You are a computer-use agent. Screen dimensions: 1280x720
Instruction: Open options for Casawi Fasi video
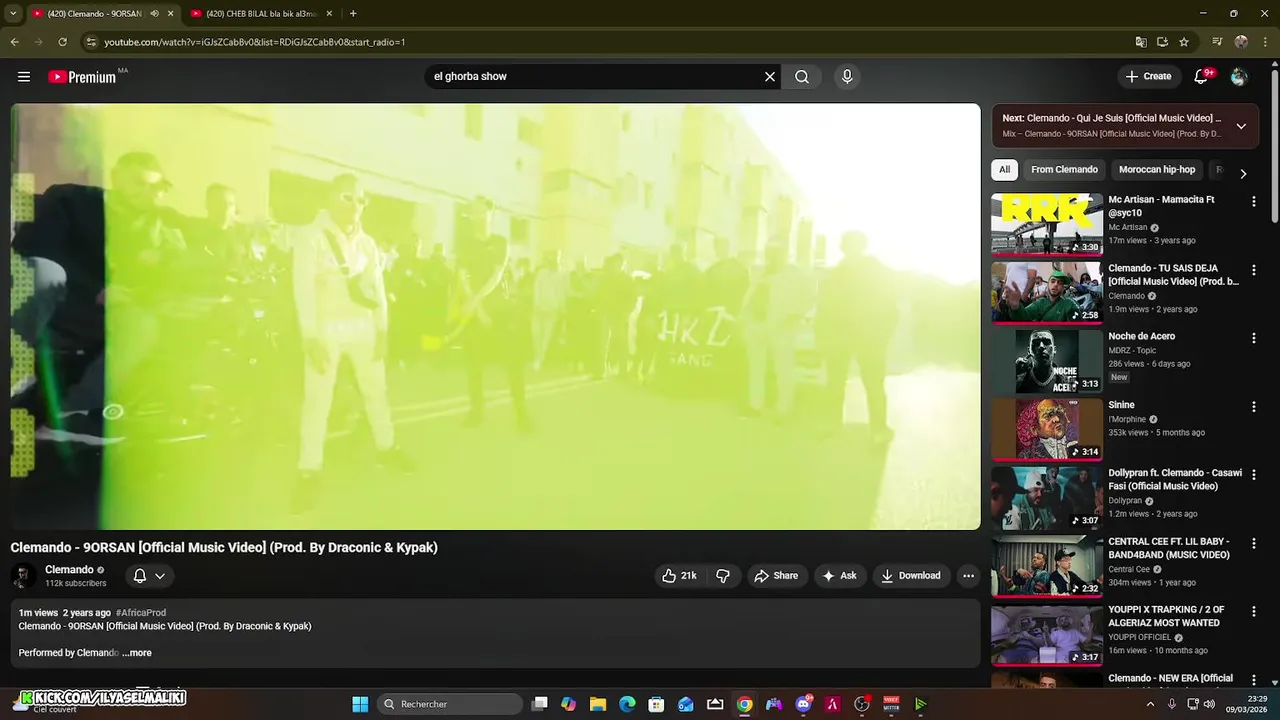1253,475
